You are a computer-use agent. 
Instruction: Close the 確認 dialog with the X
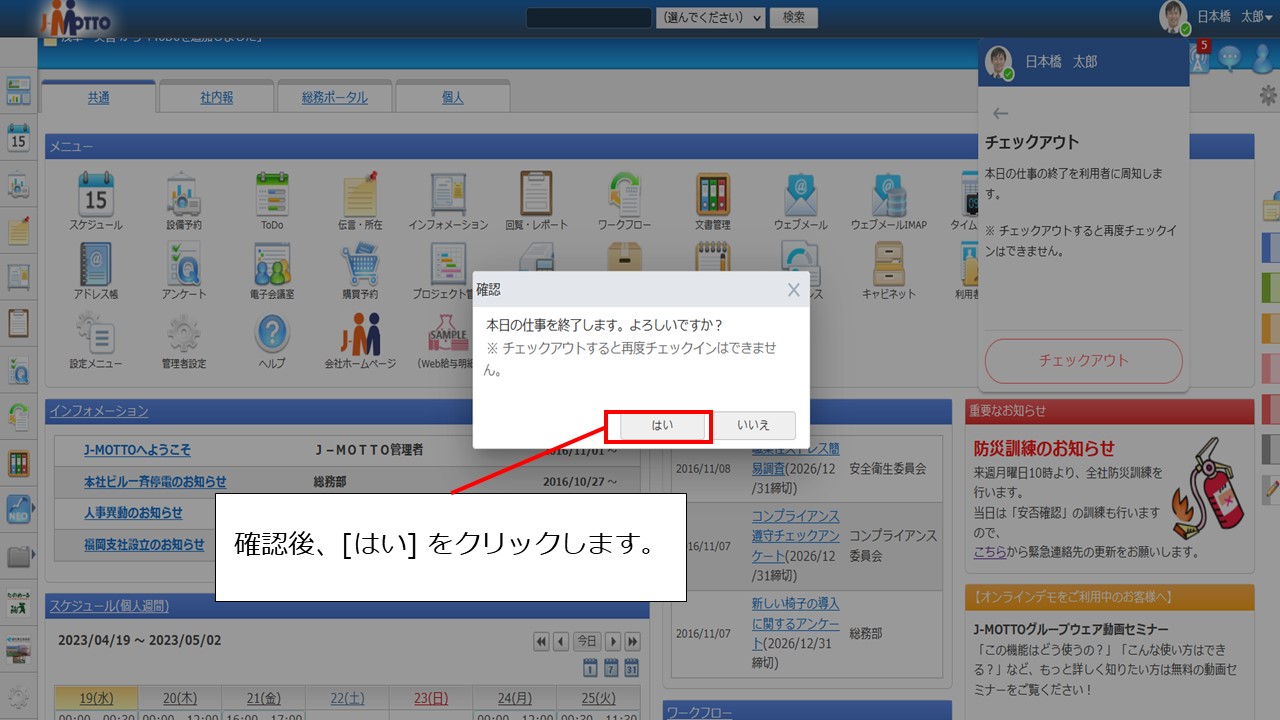click(x=793, y=289)
